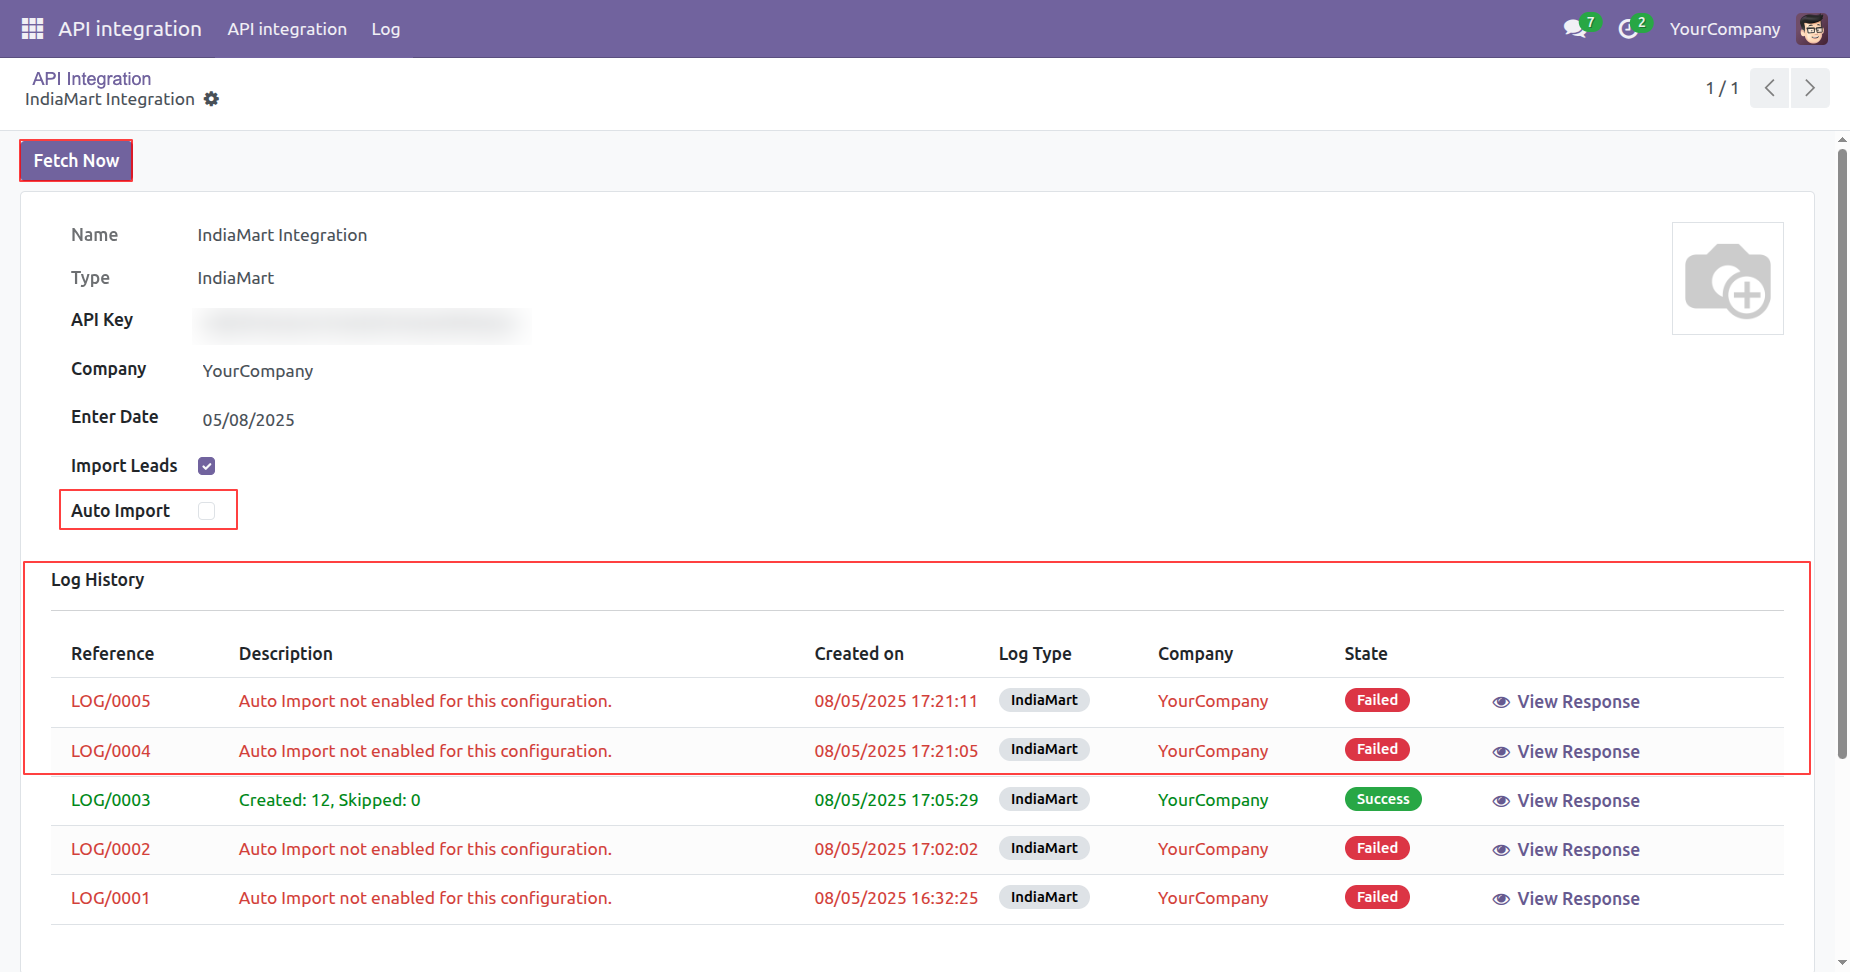Image resolution: width=1850 pixels, height=972 pixels.
Task: Open the apps grid menu icon
Action: [x=32, y=29]
